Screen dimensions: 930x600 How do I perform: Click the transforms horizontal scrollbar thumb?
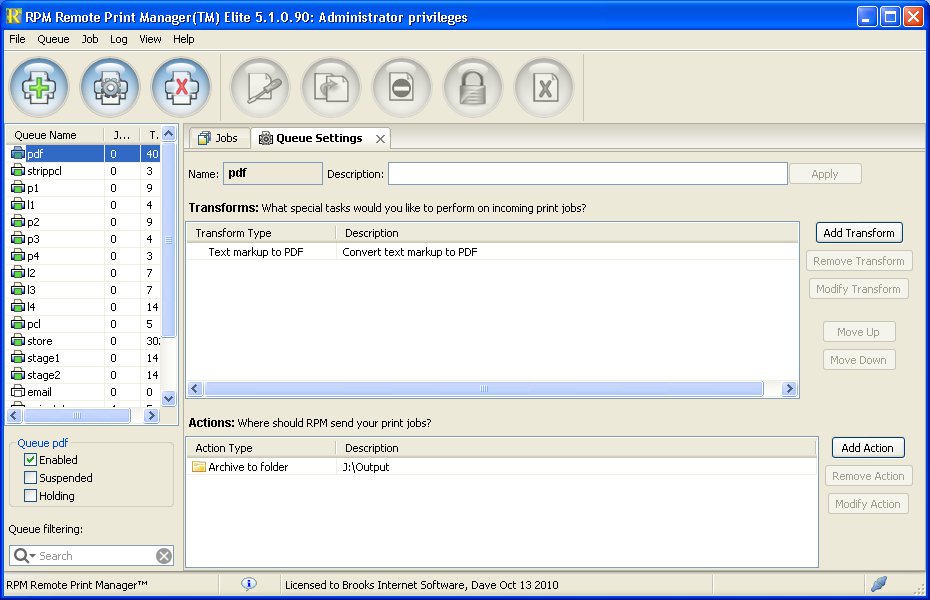483,388
